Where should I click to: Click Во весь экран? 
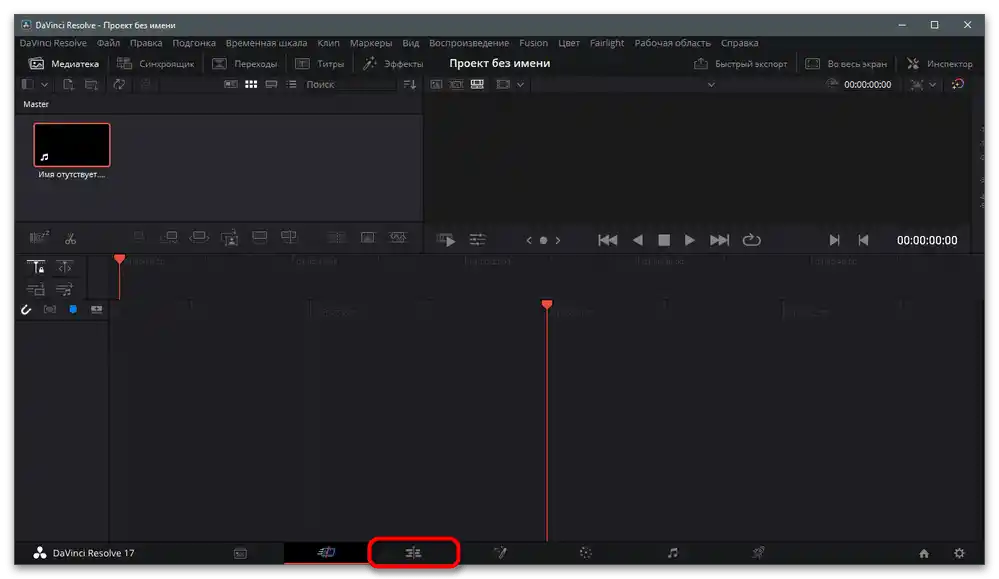845,64
